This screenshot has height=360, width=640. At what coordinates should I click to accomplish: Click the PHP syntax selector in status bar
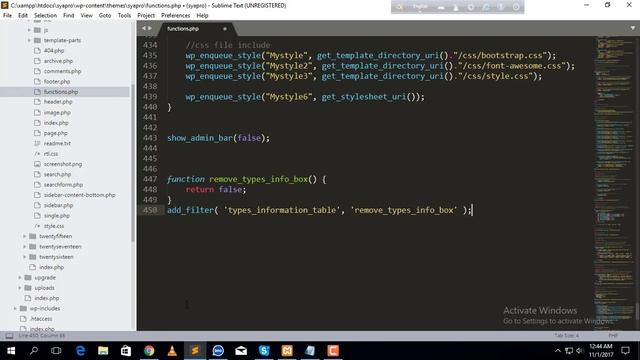click(613, 336)
